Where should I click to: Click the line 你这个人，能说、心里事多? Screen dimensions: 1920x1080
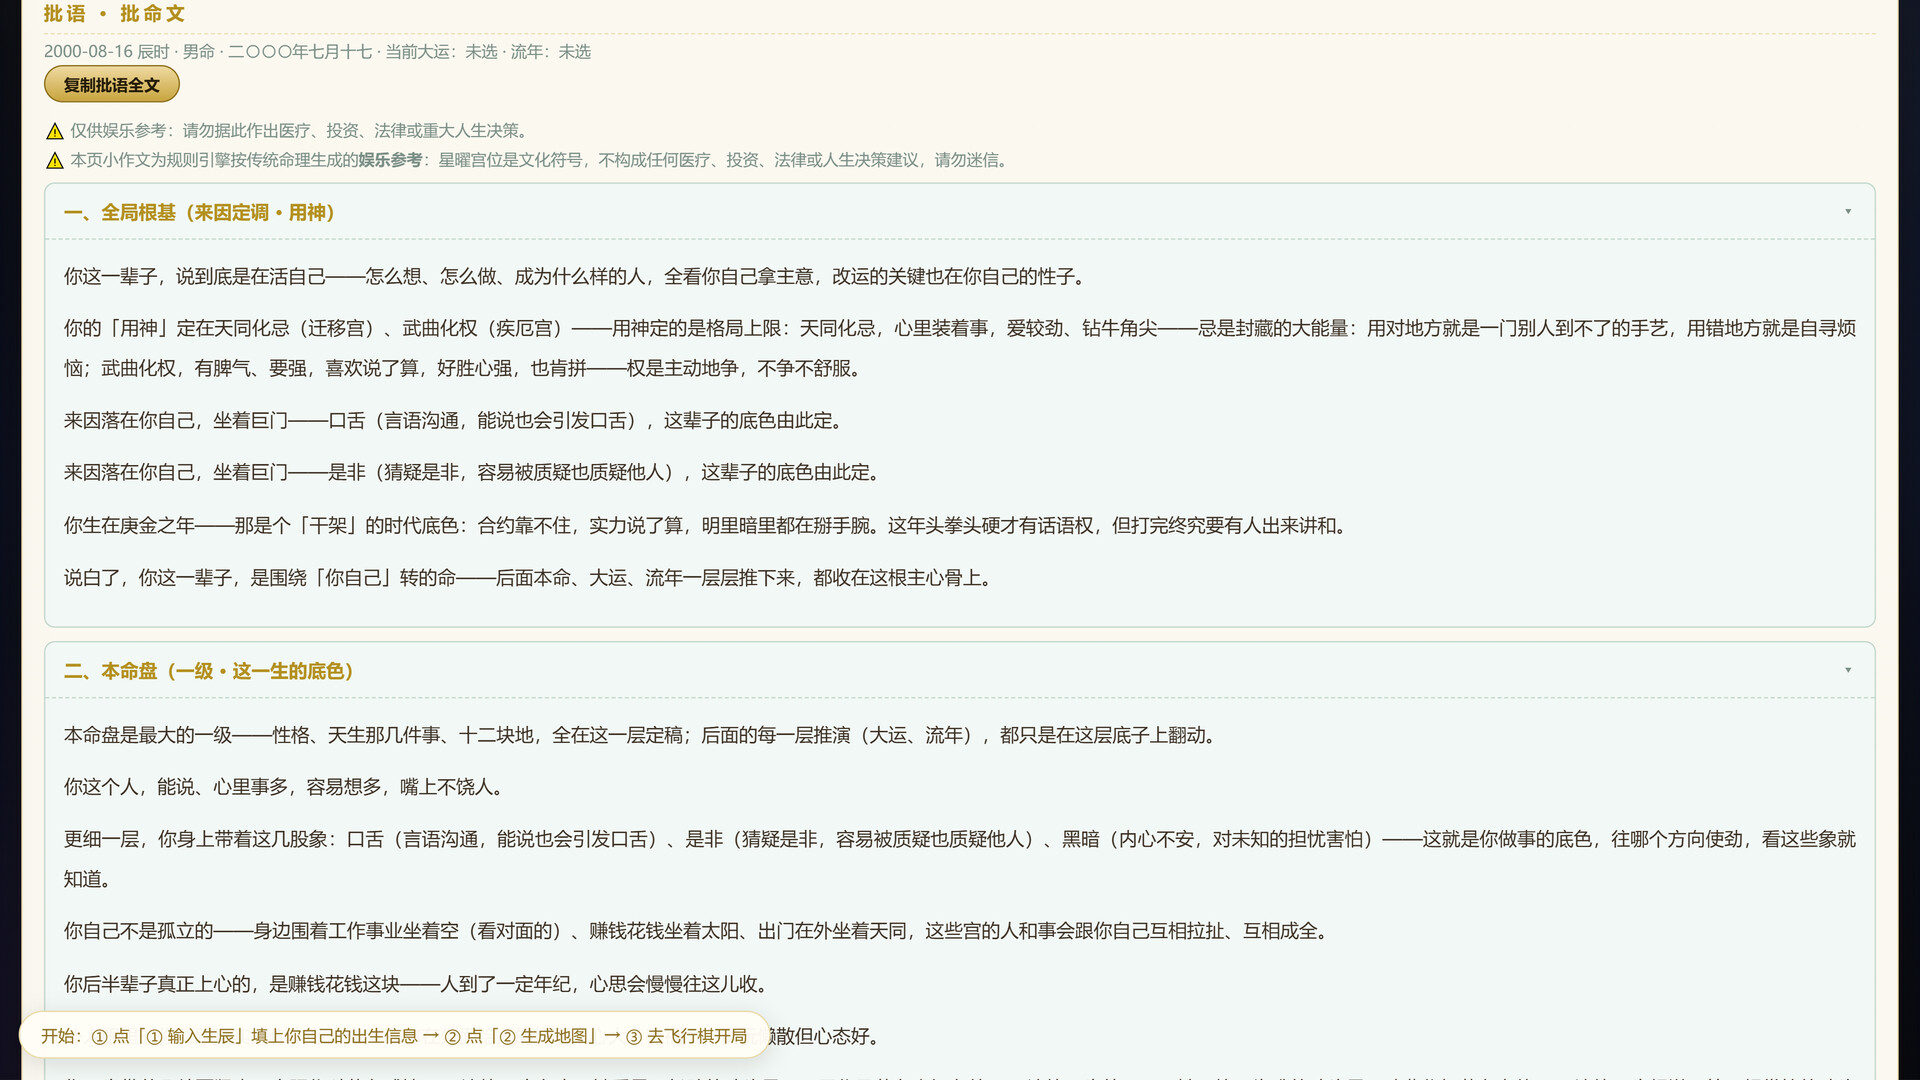pos(286,788)
